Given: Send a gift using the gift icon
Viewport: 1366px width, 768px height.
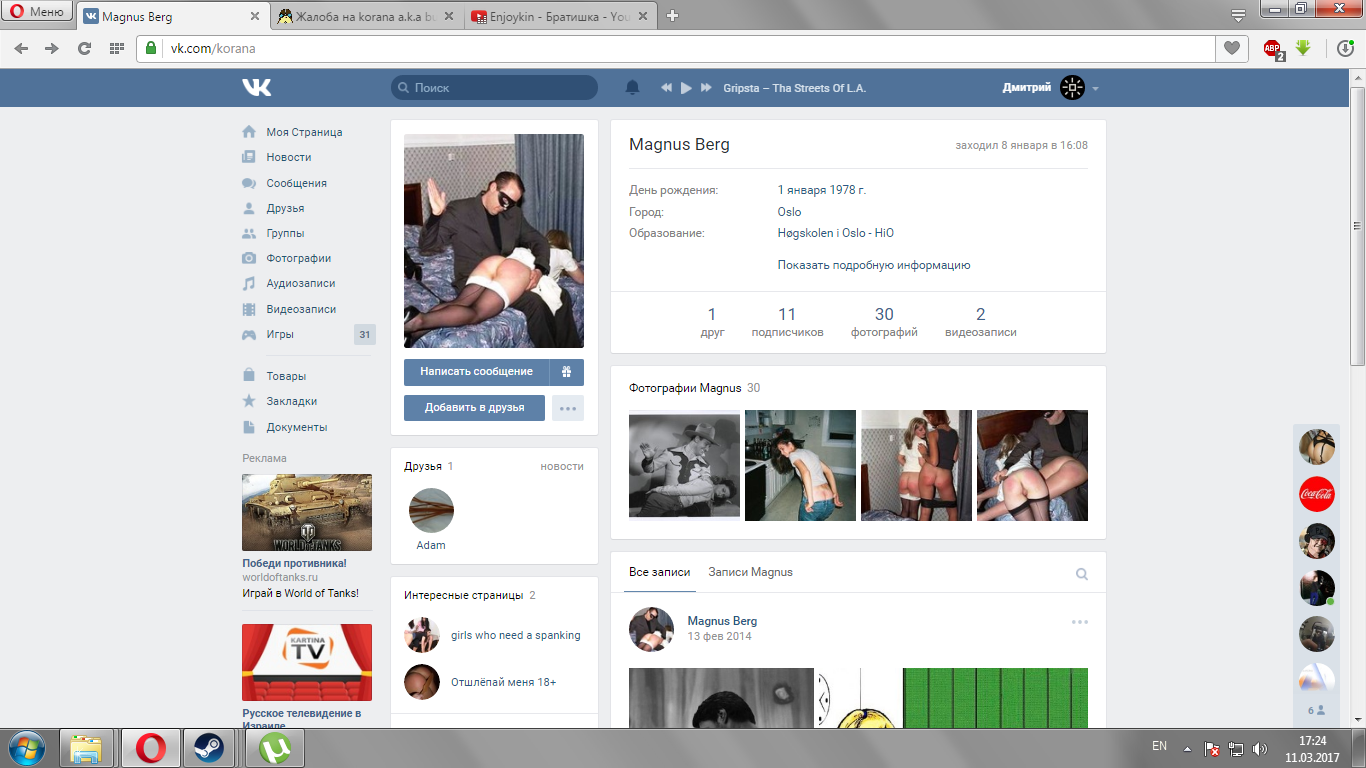Looking at the screenshot, I should pyautogui.click(x=566, y=372).
